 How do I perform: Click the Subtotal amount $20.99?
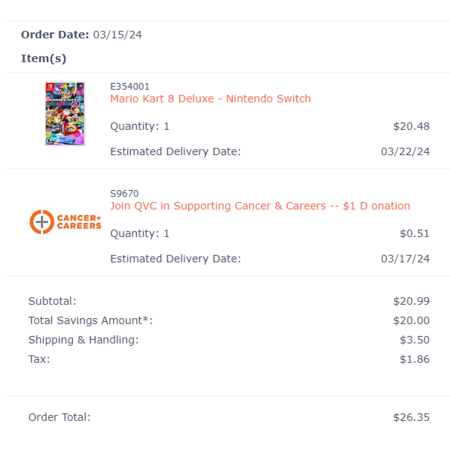[411, 301]
